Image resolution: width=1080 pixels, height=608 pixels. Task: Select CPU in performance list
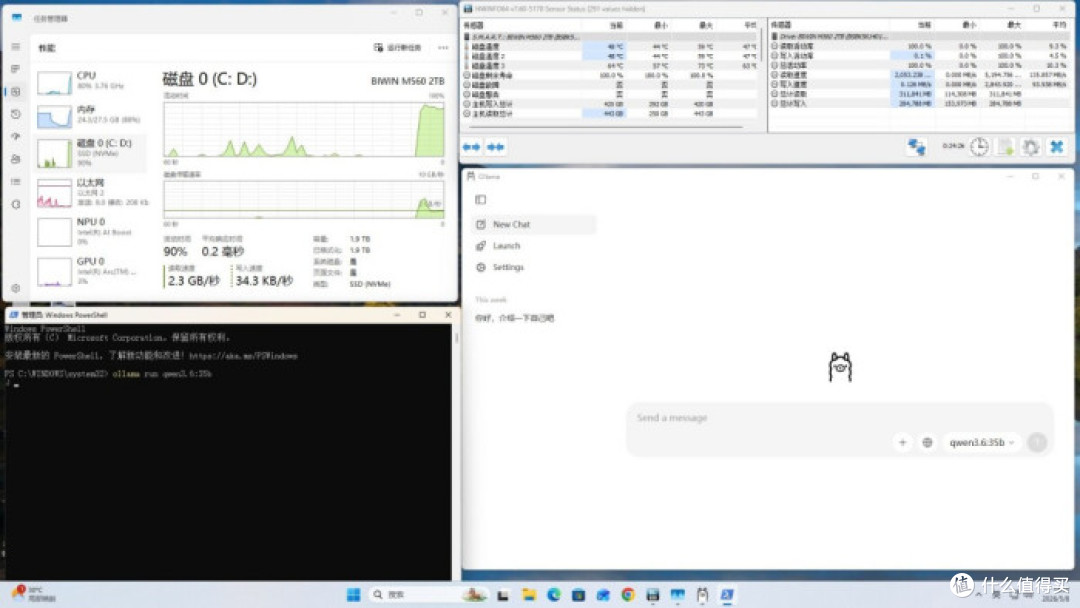tap(92, 81)
